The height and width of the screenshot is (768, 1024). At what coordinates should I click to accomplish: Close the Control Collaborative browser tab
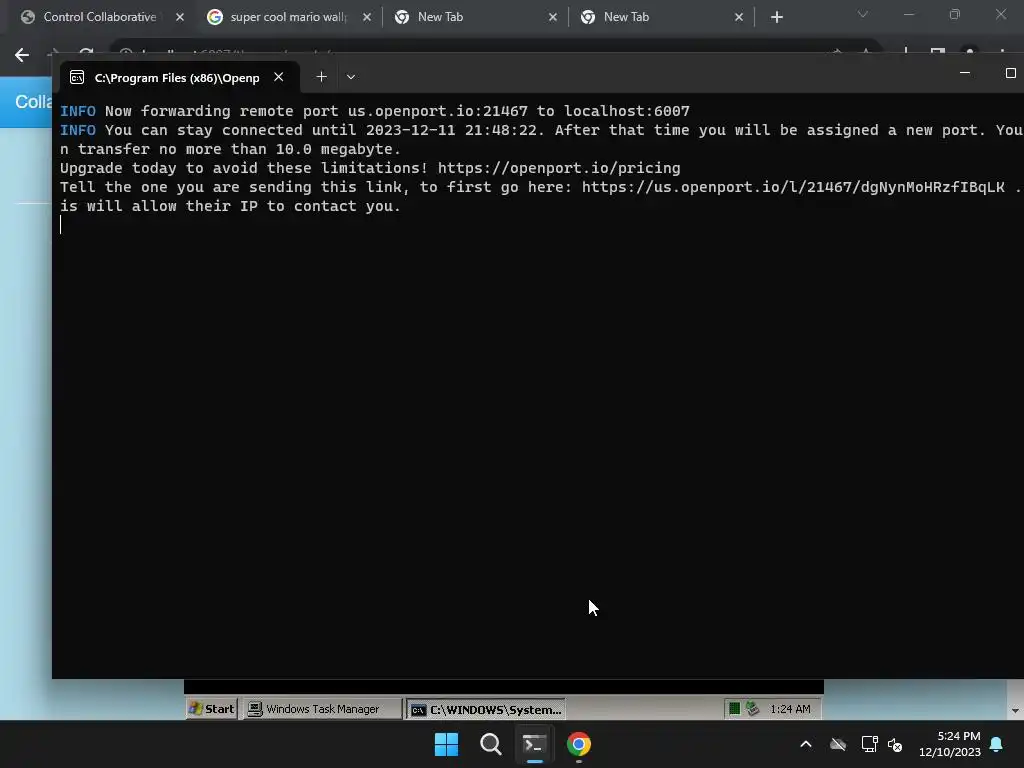tap(180, 17)
